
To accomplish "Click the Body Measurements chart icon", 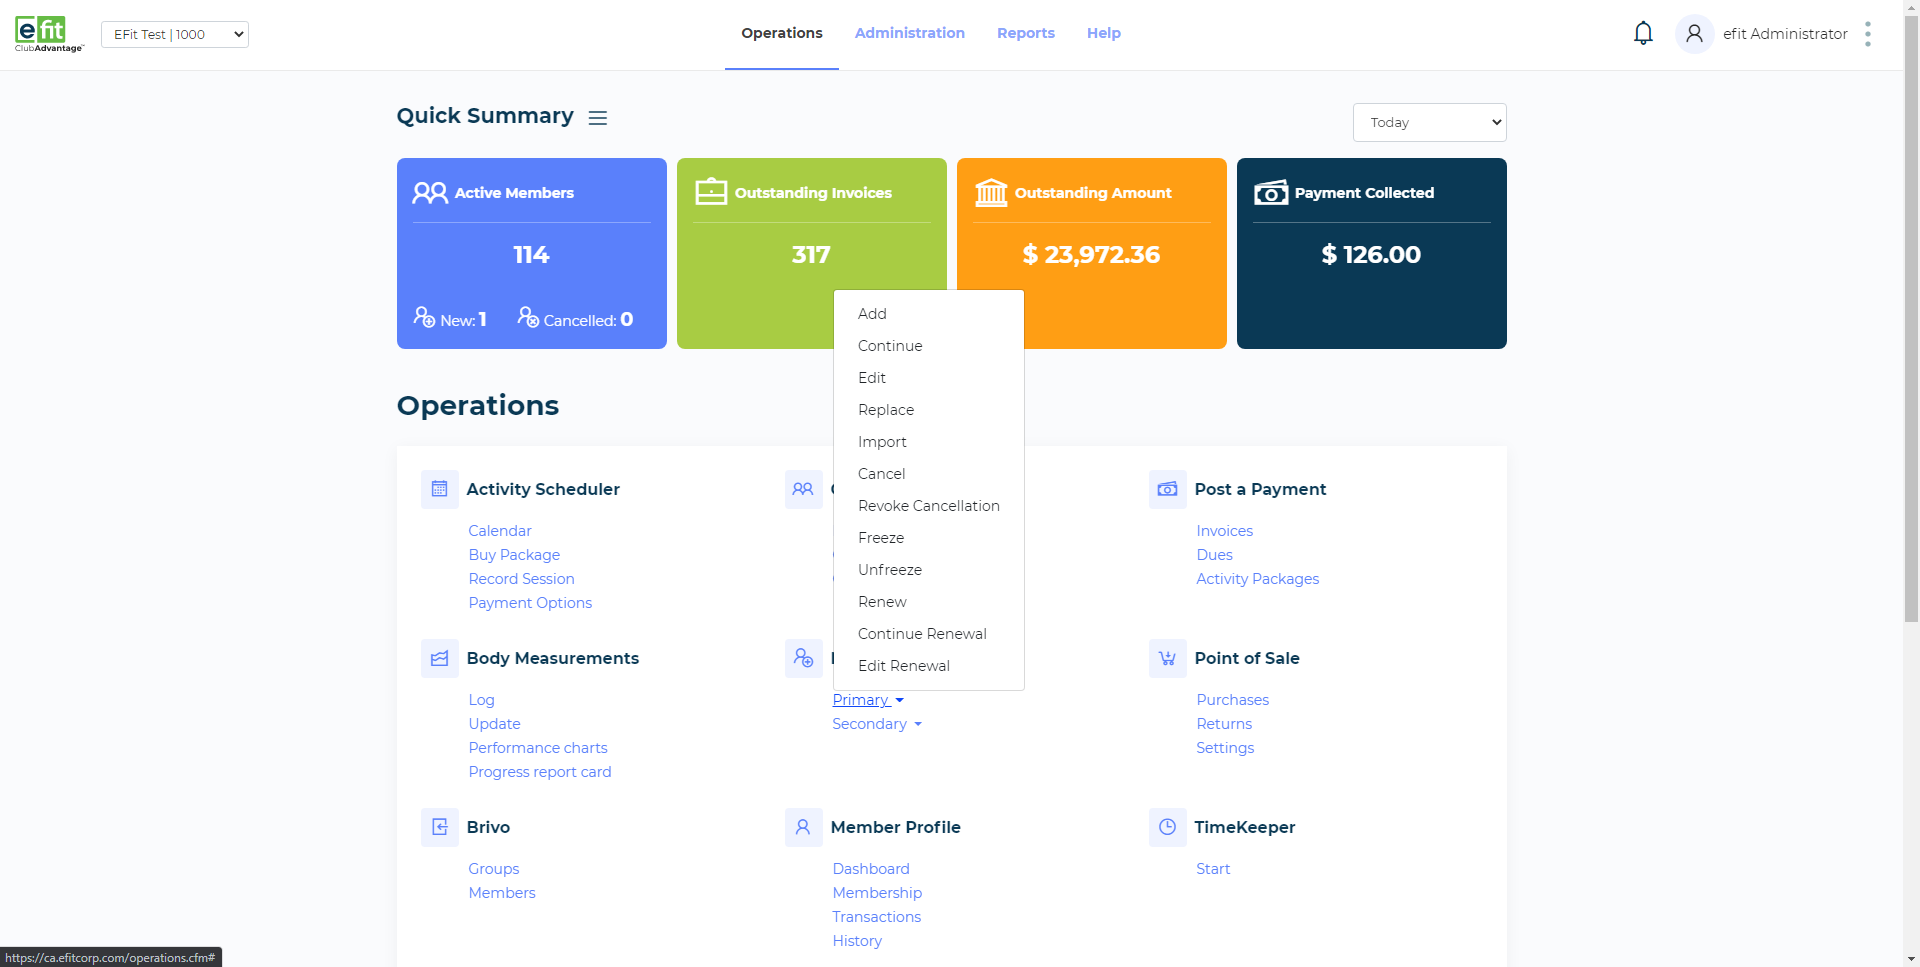I will pyautogui.click(x=440, y=658).
